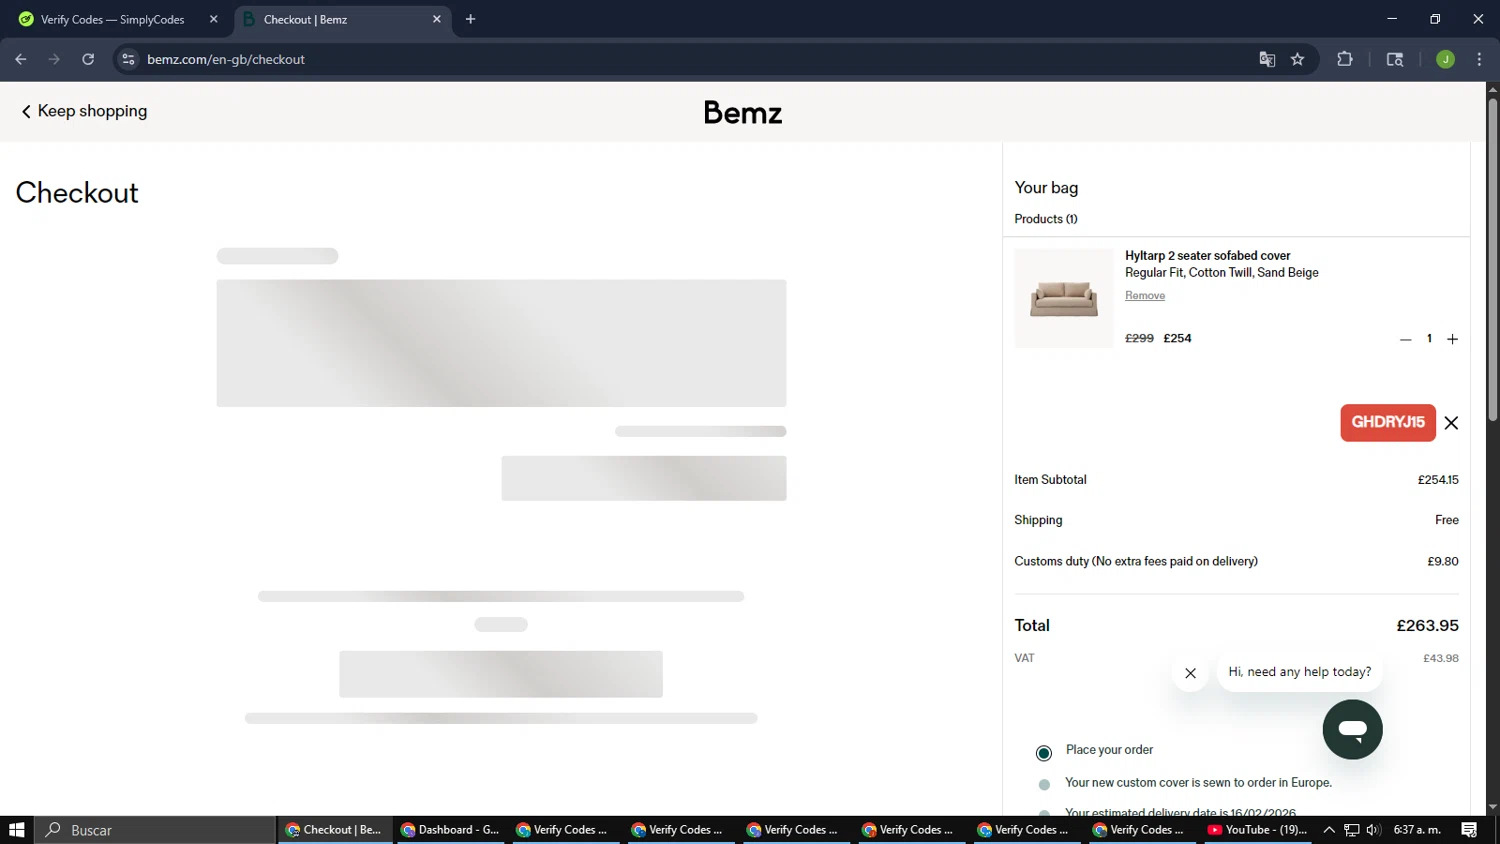The height and width of the screenshot is (844, 1500).
Task: Open the YouTube taskbar window
Action: point(1257,830)
